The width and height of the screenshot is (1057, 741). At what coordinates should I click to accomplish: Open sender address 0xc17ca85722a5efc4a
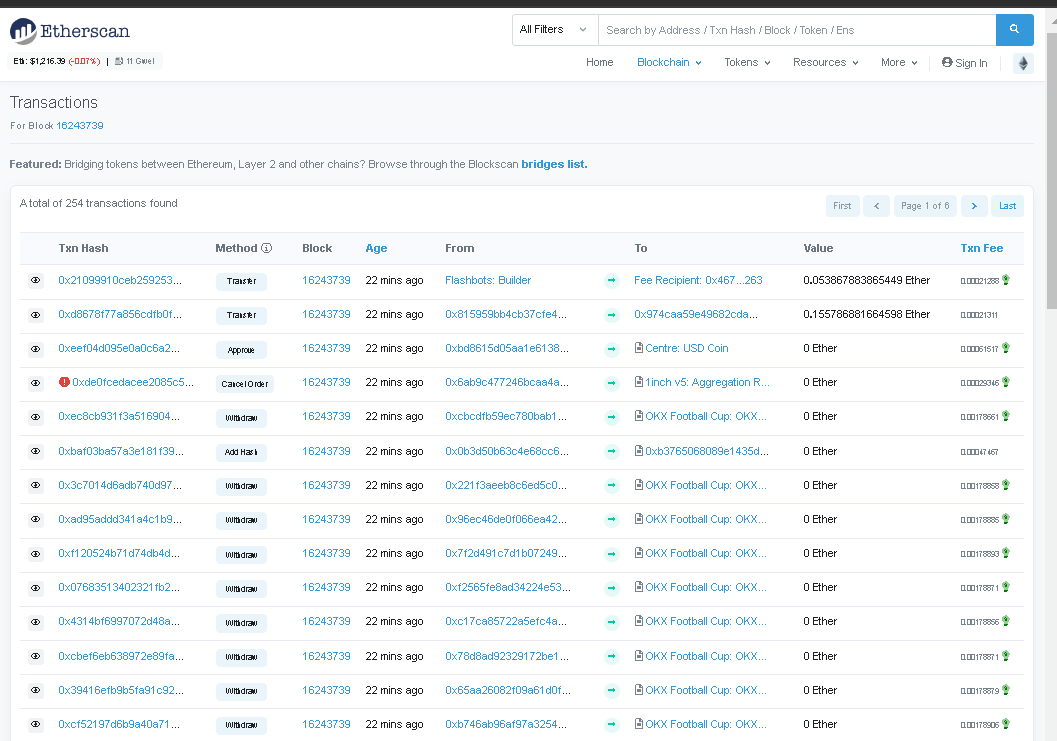click(506, 621)
